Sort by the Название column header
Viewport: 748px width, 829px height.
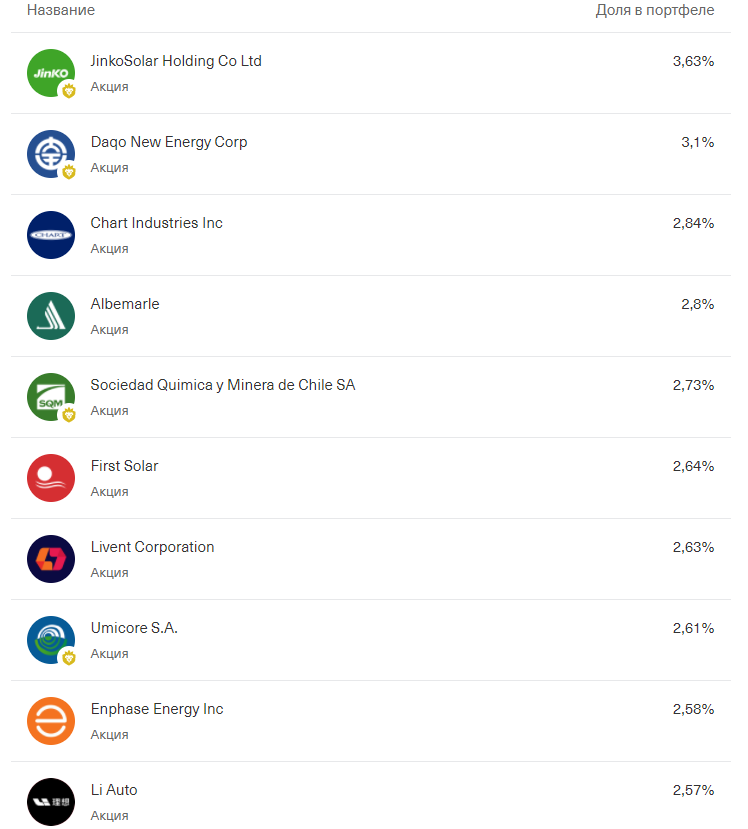point(61,10)
